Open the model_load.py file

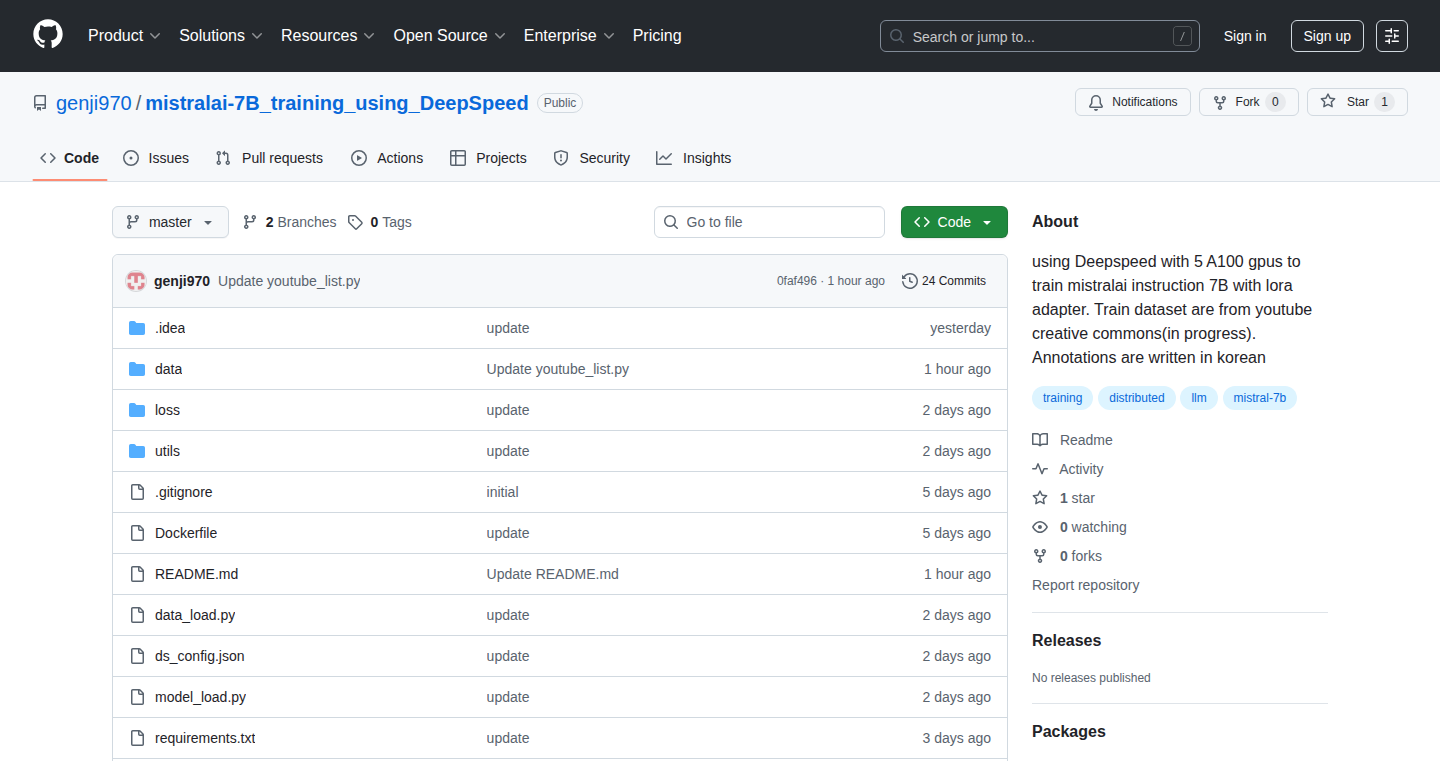(200, 697)
